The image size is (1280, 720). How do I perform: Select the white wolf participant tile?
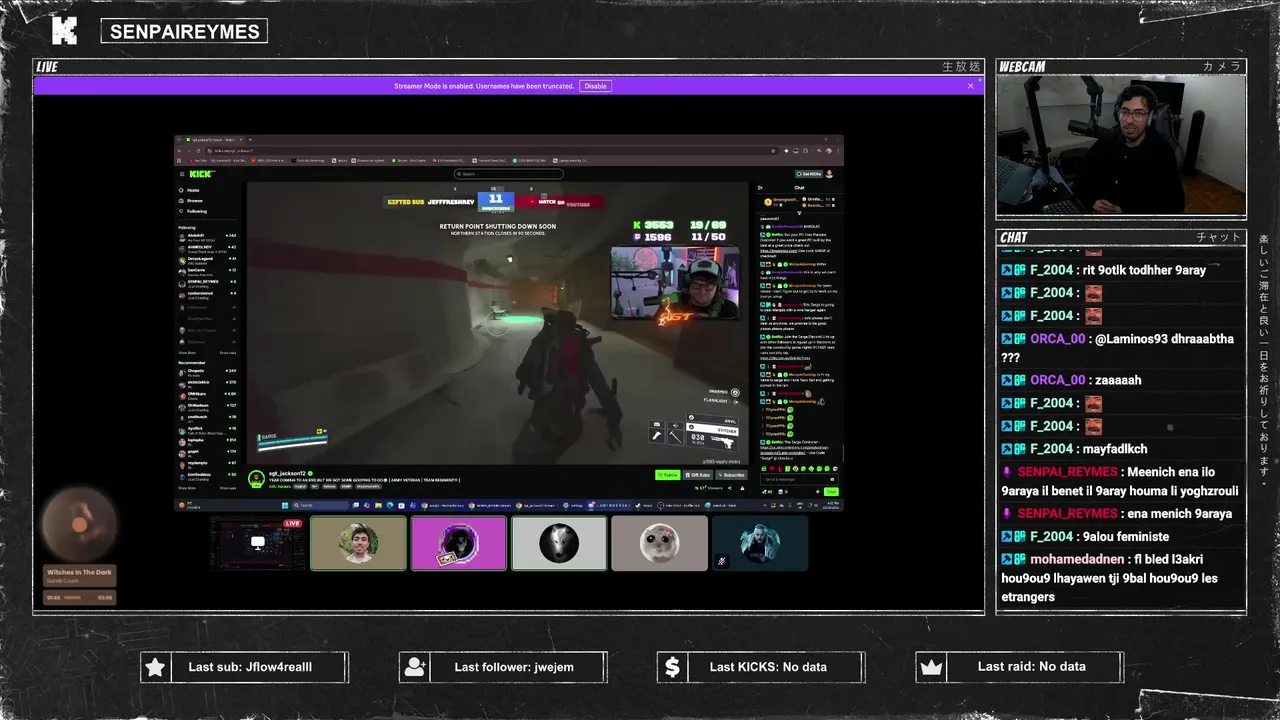[x=559, y=543]
